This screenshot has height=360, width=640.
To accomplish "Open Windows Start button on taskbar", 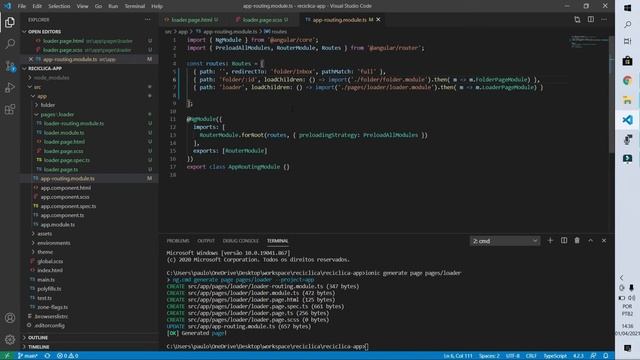I will click(x=627, y=8).
